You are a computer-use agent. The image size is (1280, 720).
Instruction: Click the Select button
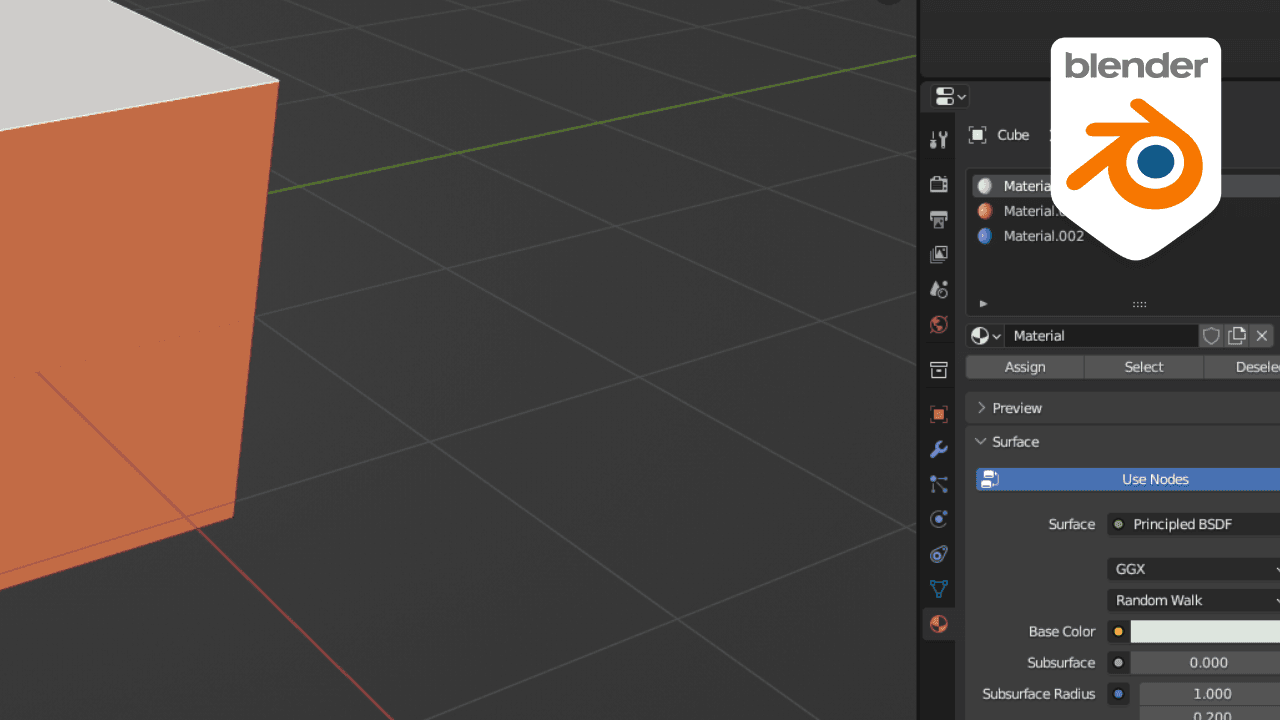(x=1144, y=367)
